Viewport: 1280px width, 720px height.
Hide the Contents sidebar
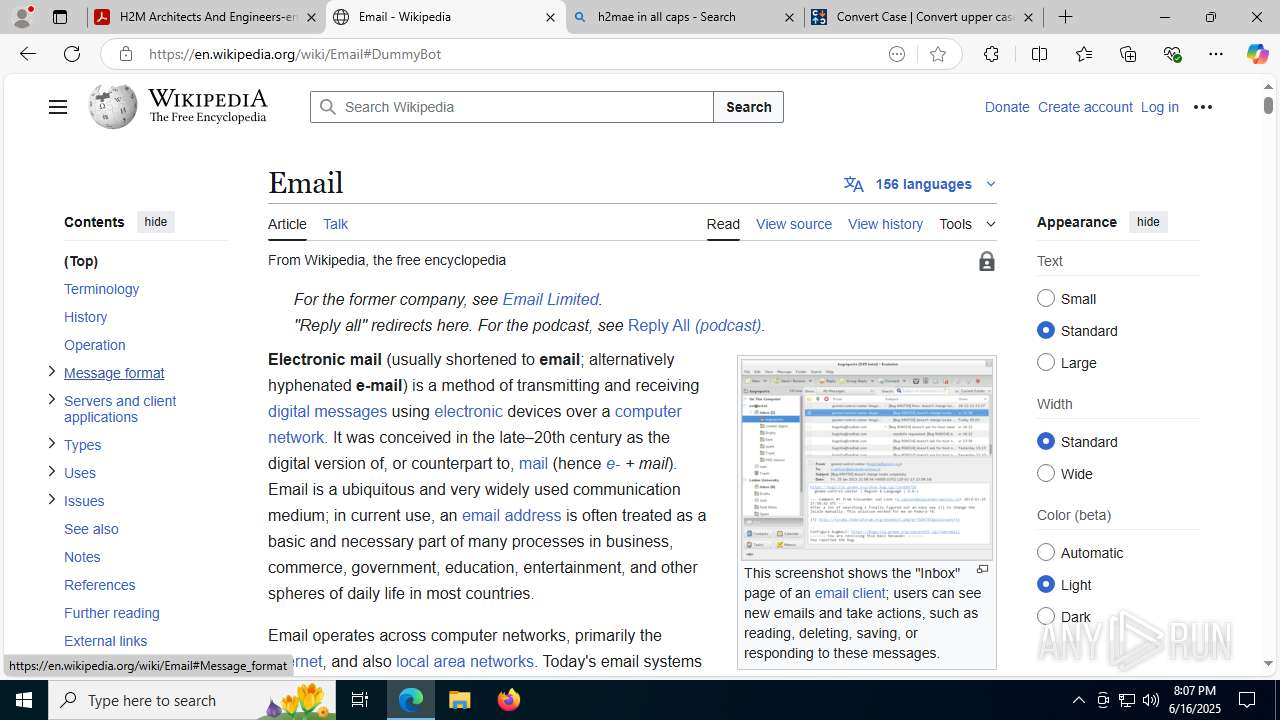pyautogui.click(x=155, y=222)
